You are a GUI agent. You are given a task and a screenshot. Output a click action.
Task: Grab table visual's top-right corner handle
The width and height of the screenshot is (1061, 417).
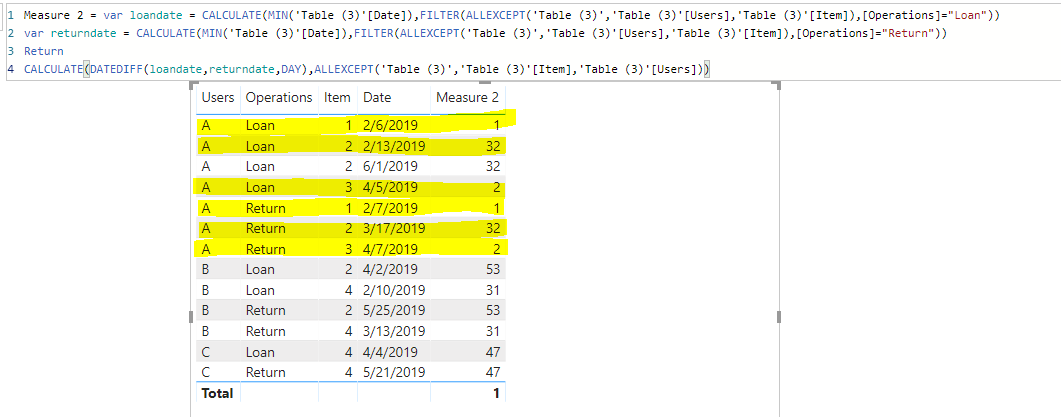coord(779,85)
